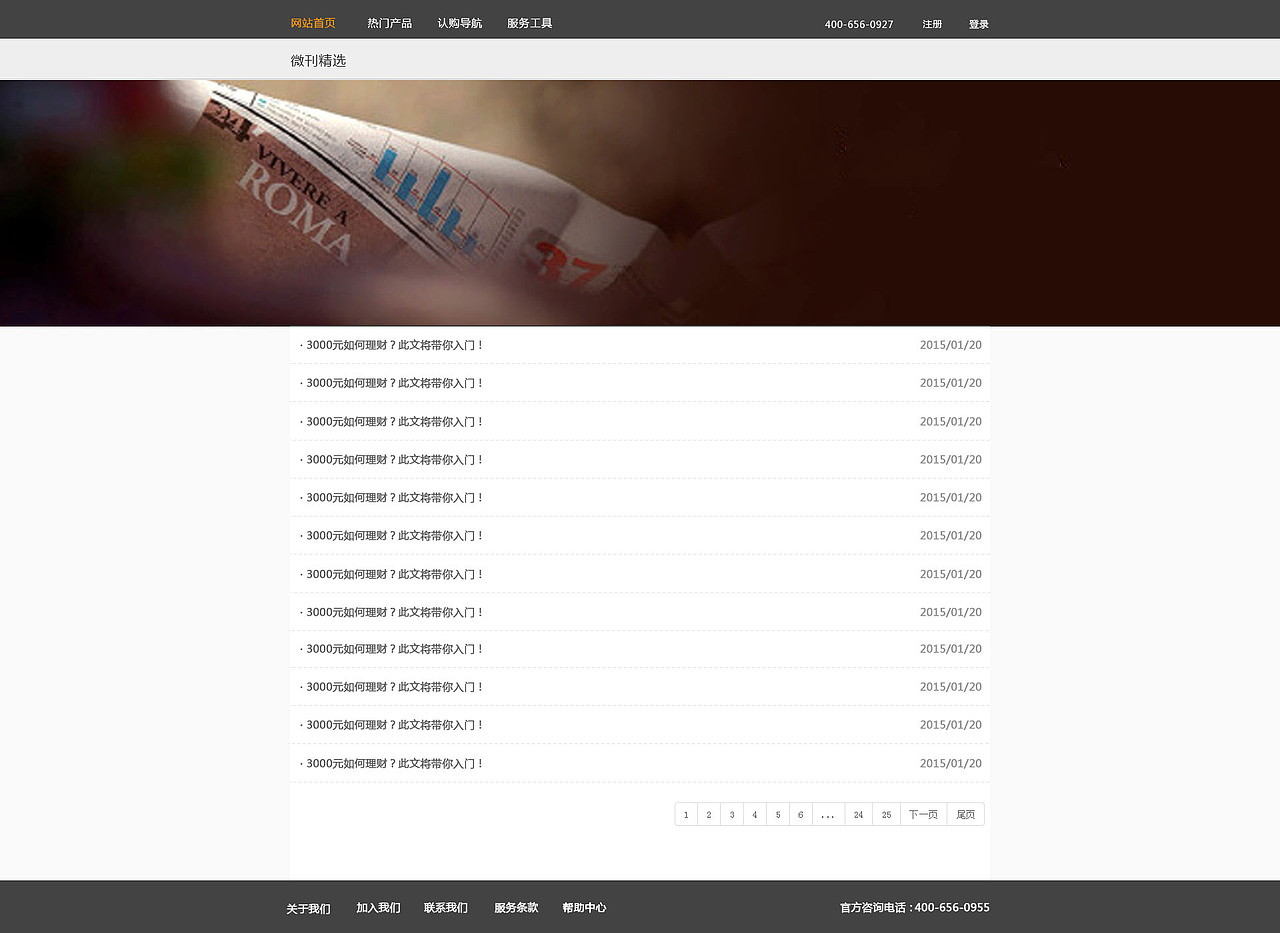Jump to page 24

tap(858, 814)
